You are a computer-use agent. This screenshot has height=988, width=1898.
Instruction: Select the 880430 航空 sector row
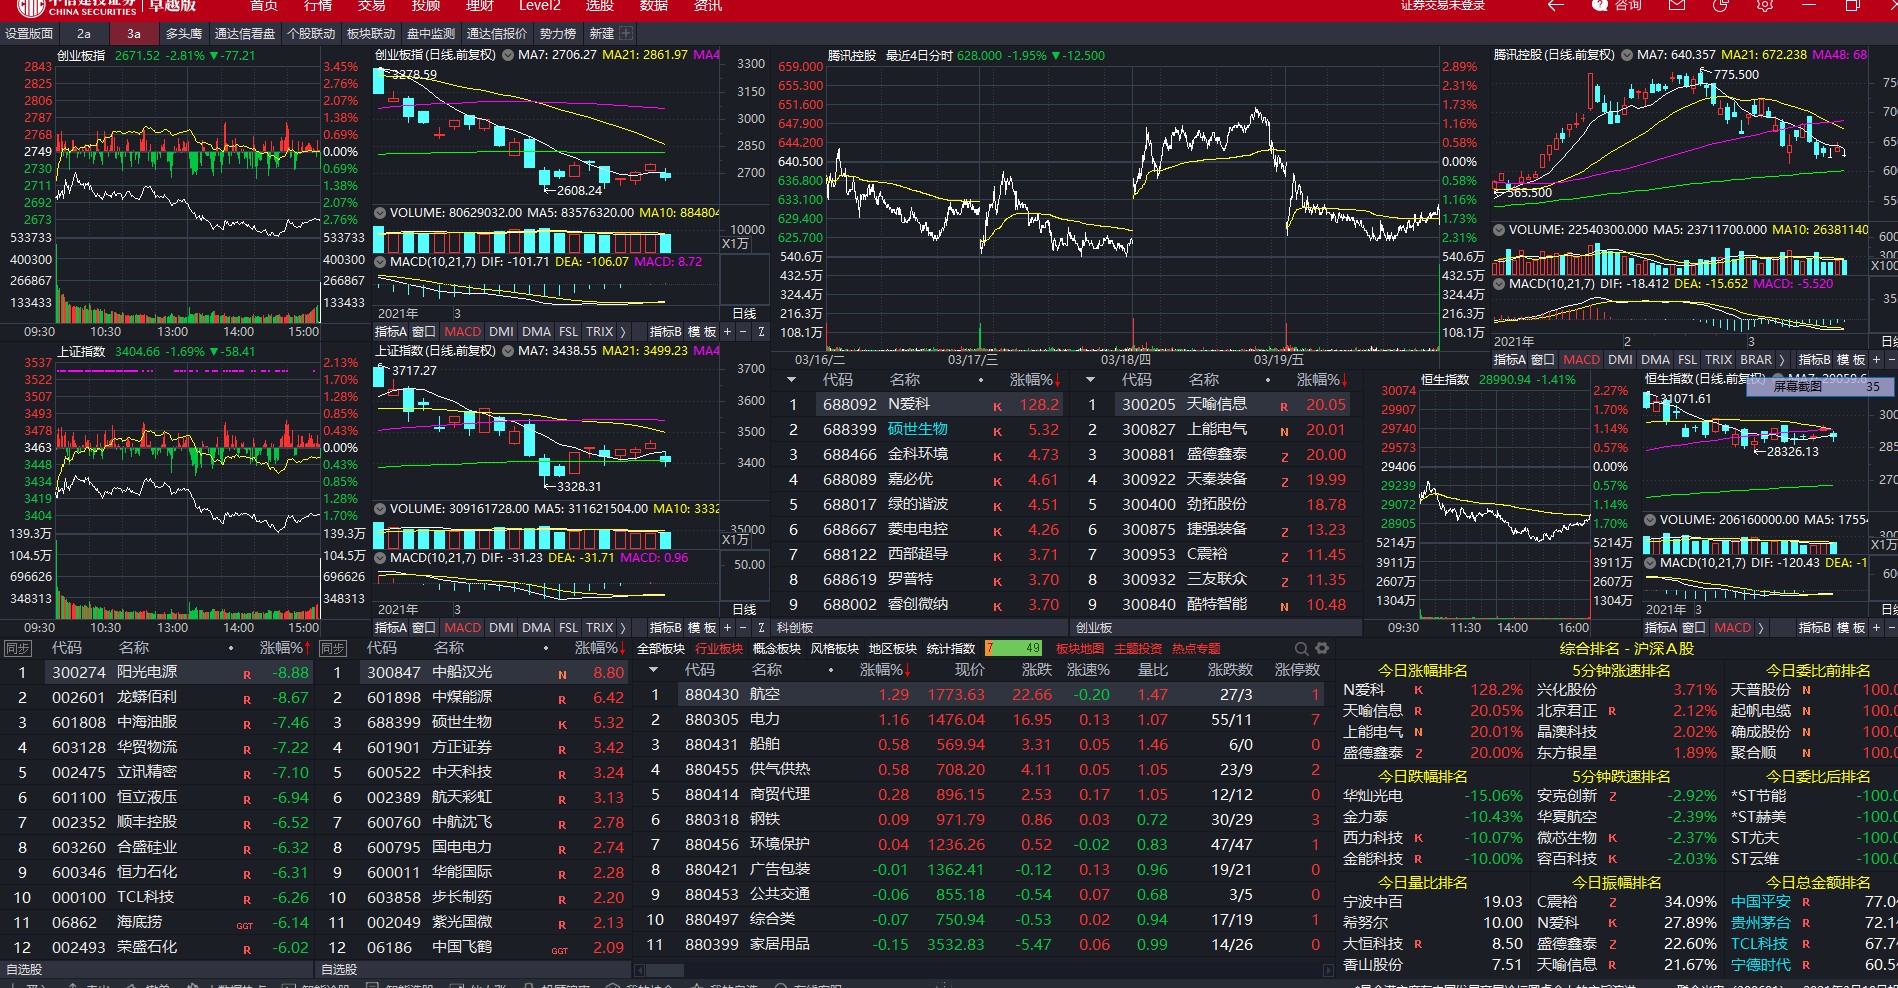[x=983, y=694]
